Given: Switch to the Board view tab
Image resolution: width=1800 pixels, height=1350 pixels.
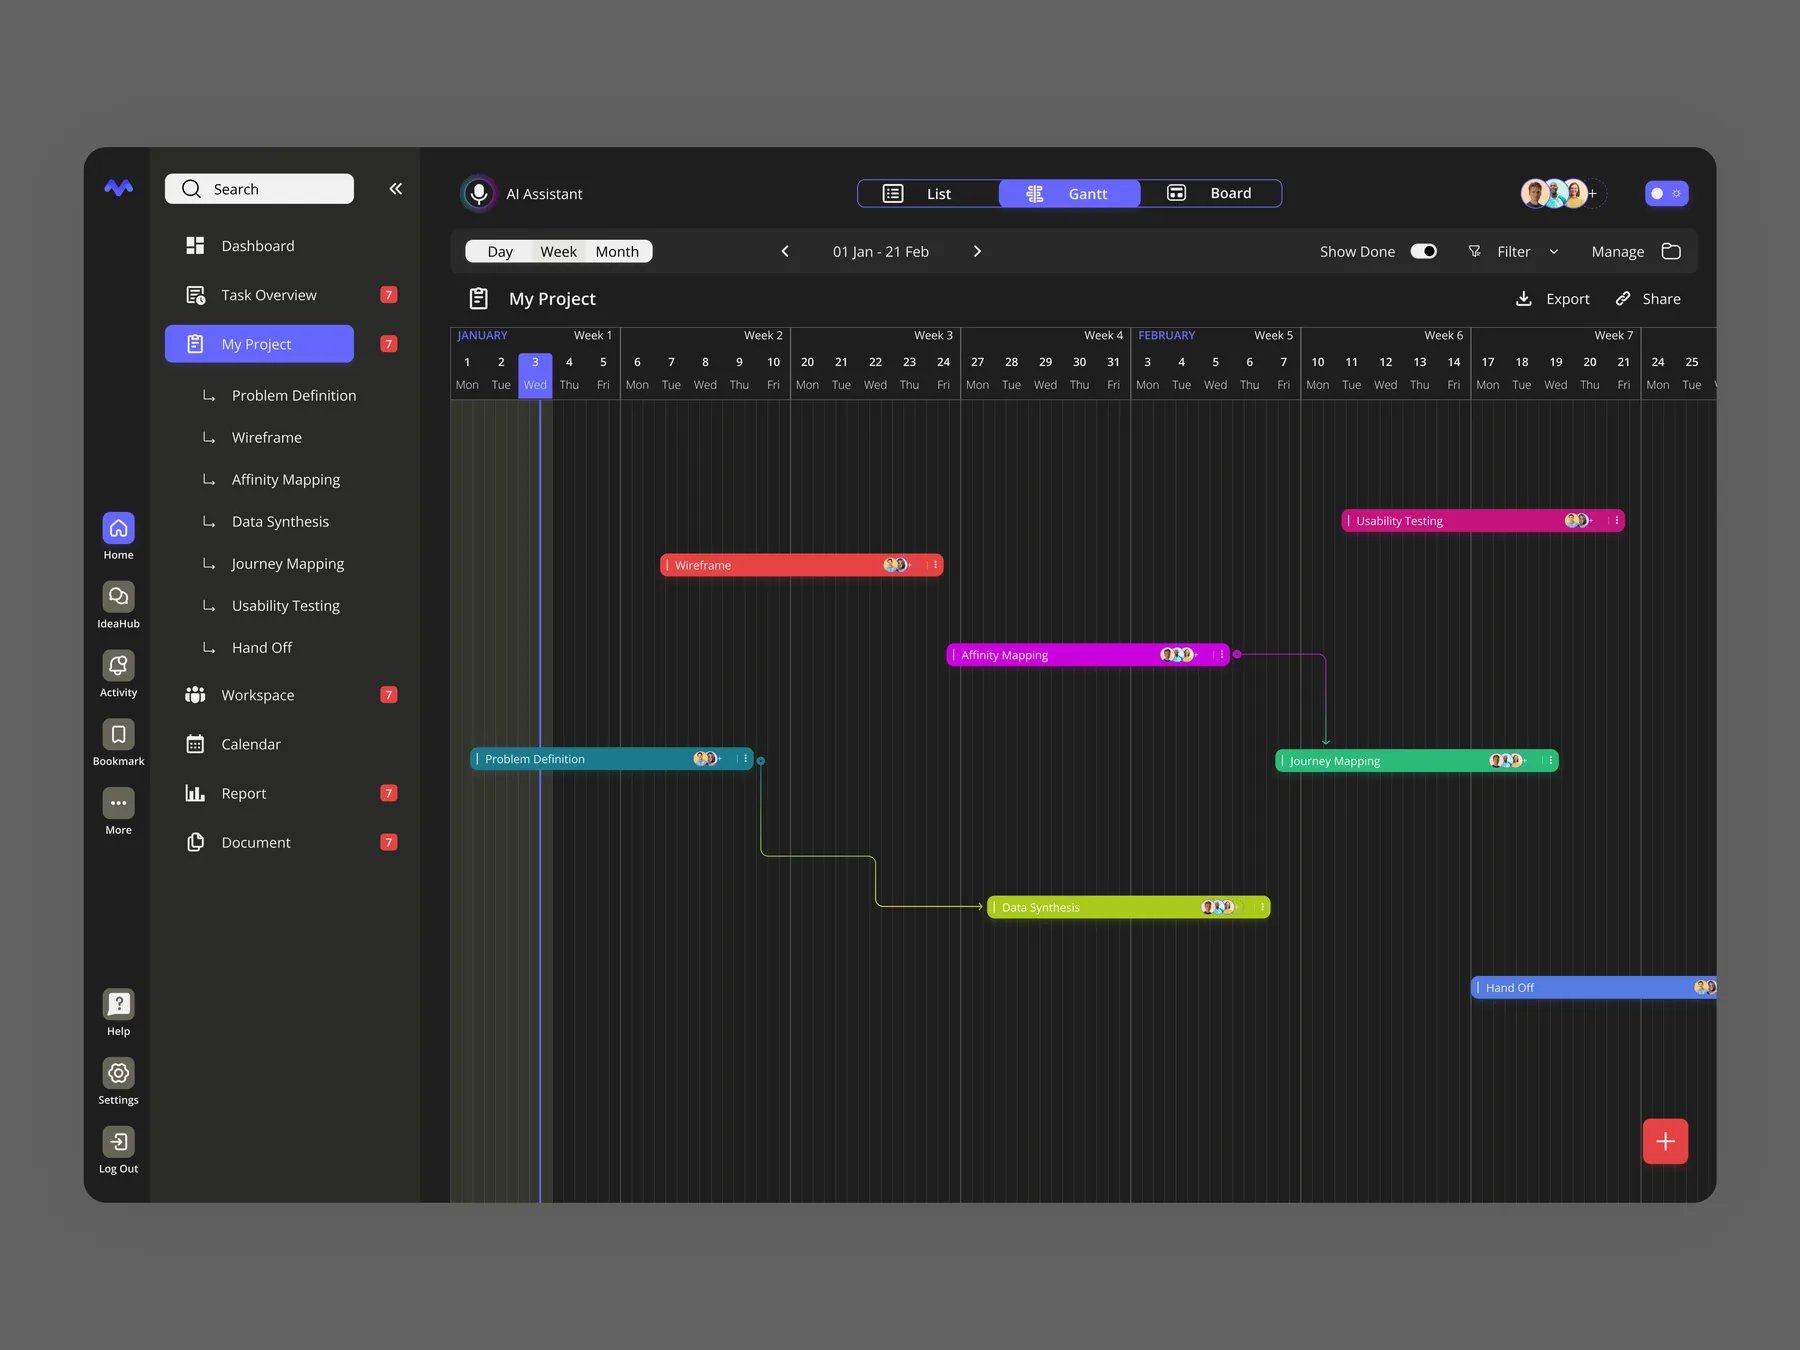Looking at the screenshot, I should (x=1210, y=193).
